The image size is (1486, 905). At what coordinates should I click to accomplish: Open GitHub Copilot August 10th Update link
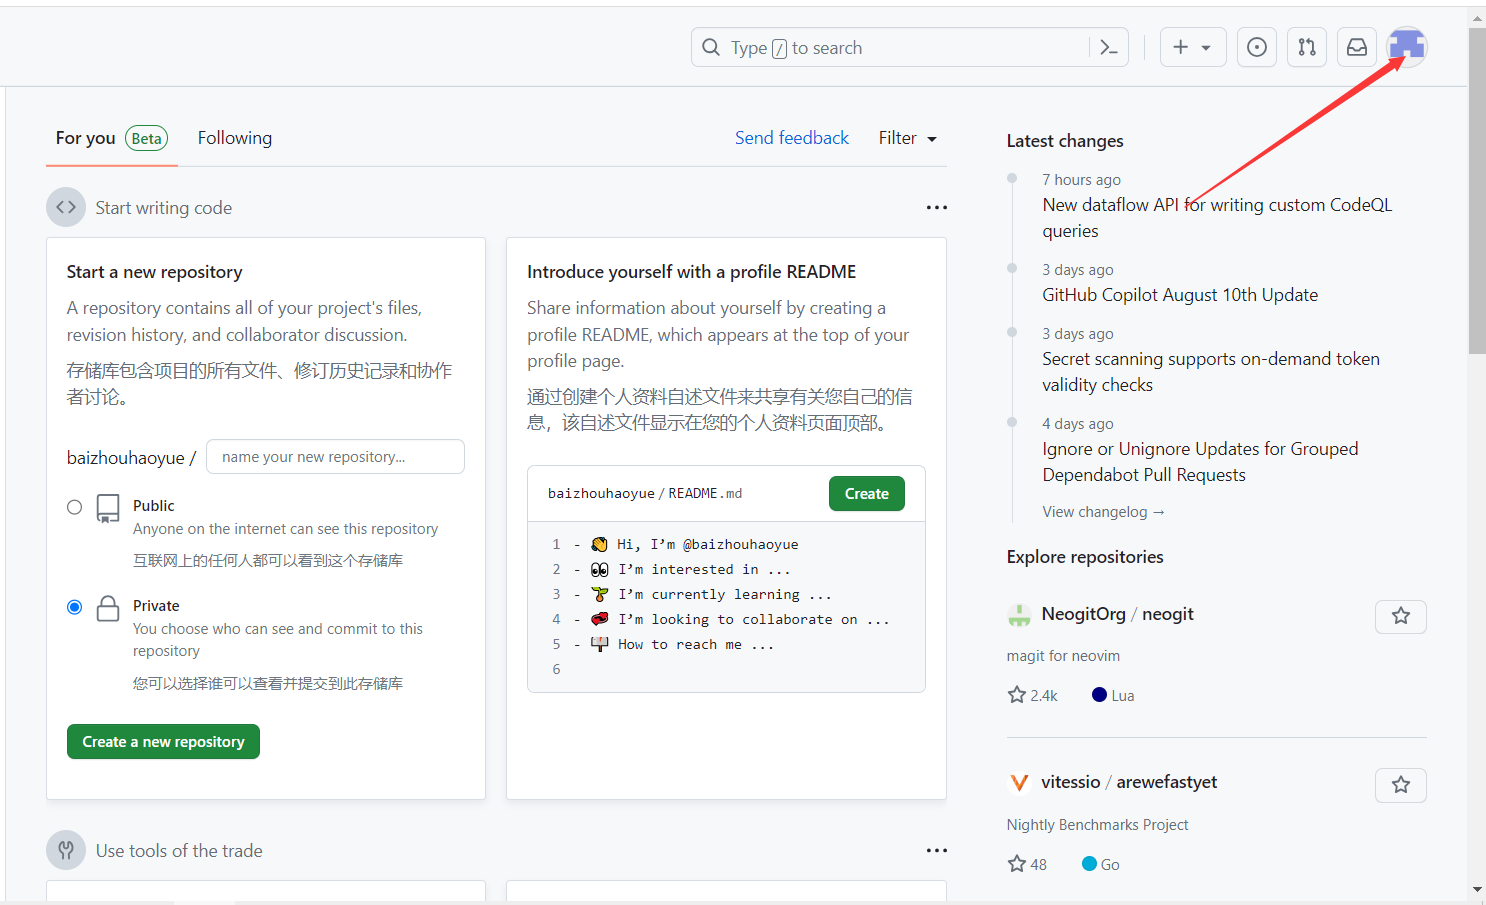pos(1180,295)
